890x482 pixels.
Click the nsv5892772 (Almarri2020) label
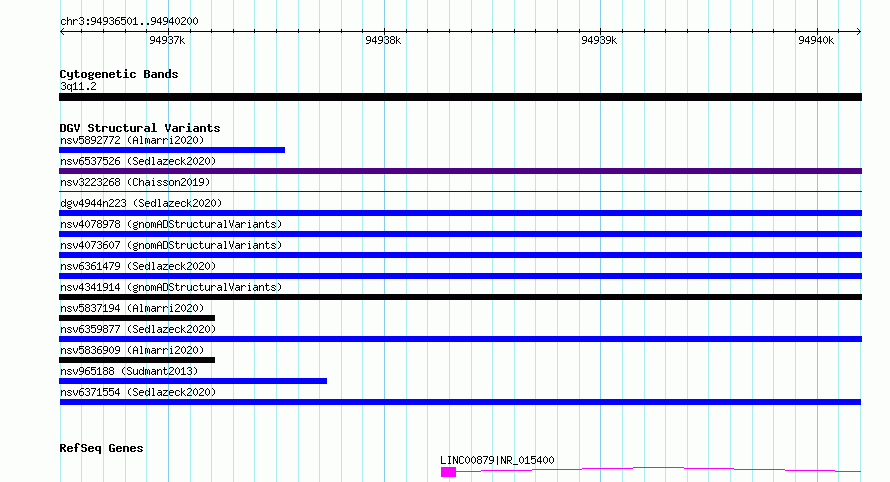click(x=132, y=140)
